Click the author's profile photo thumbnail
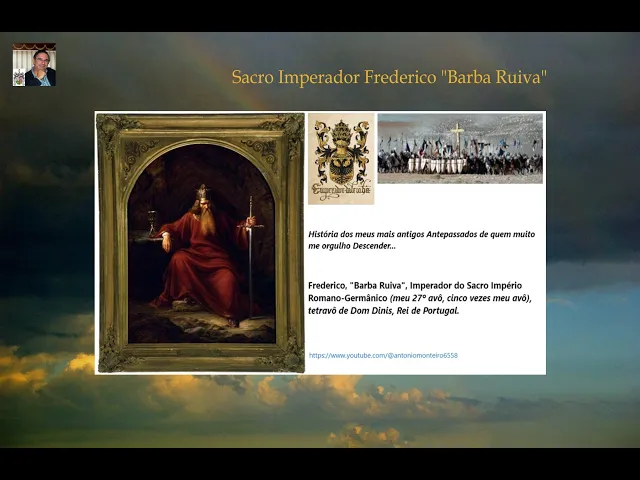640x480 pixels. (x=34, y=64)
